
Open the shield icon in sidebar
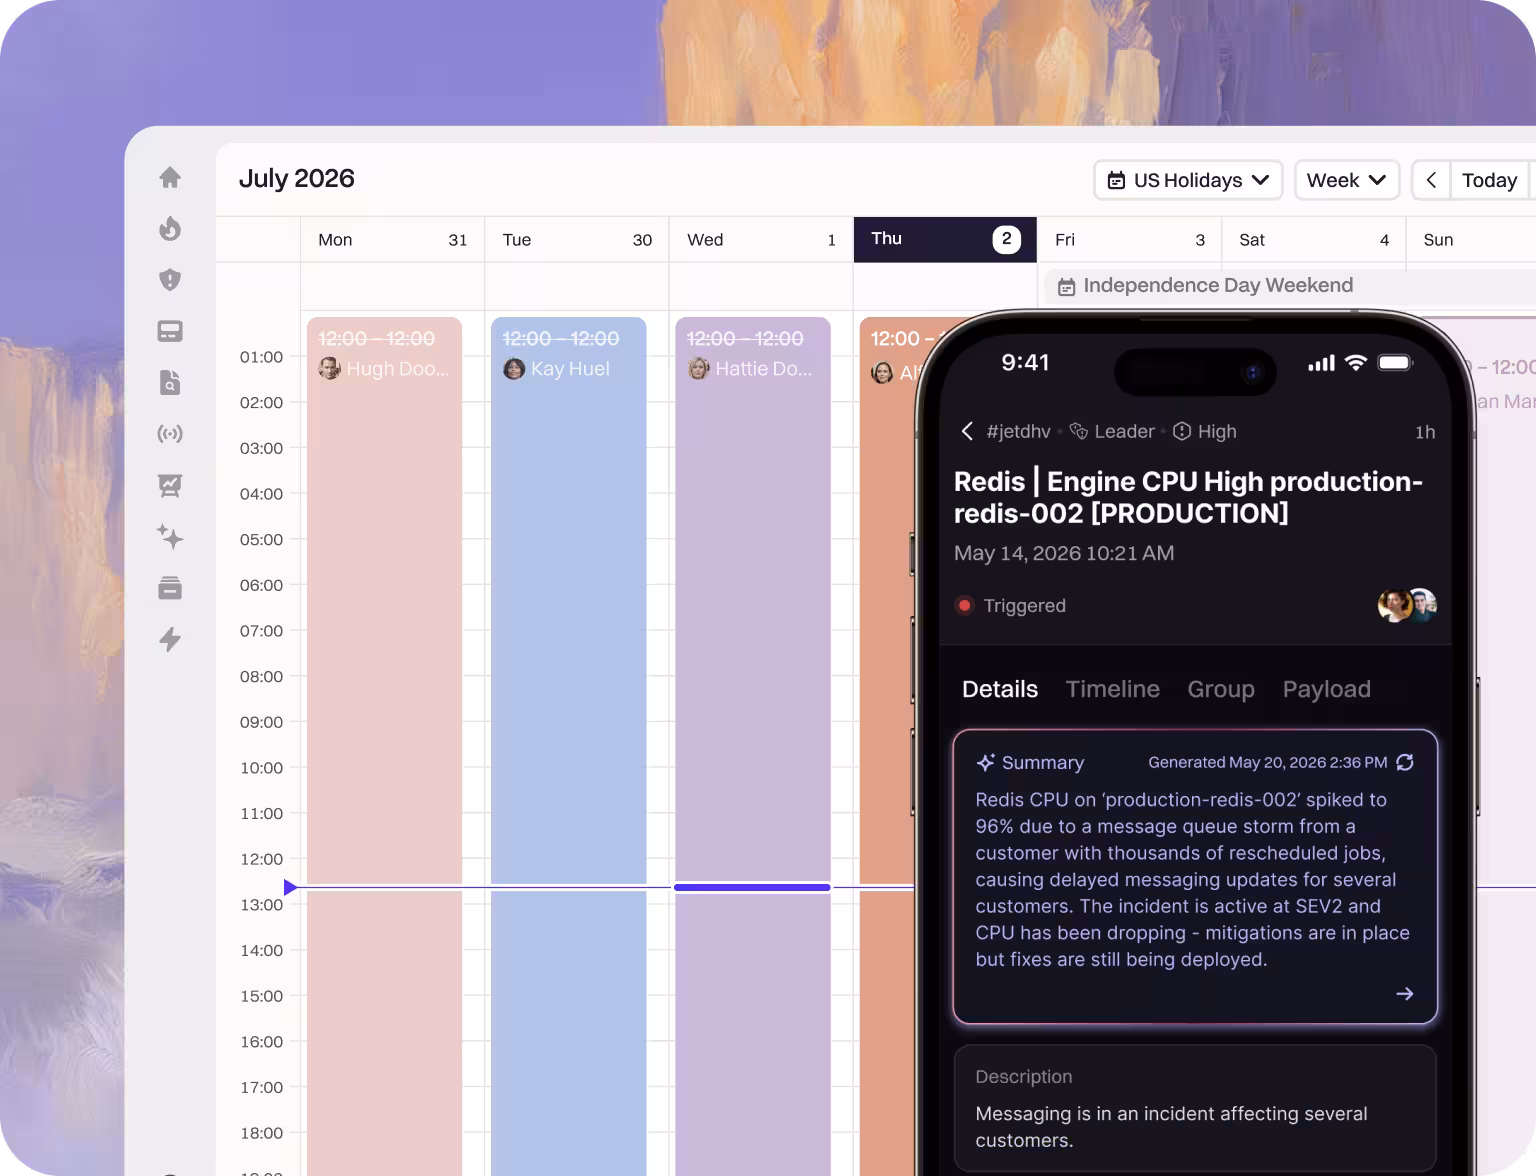(x=170, y=280)
